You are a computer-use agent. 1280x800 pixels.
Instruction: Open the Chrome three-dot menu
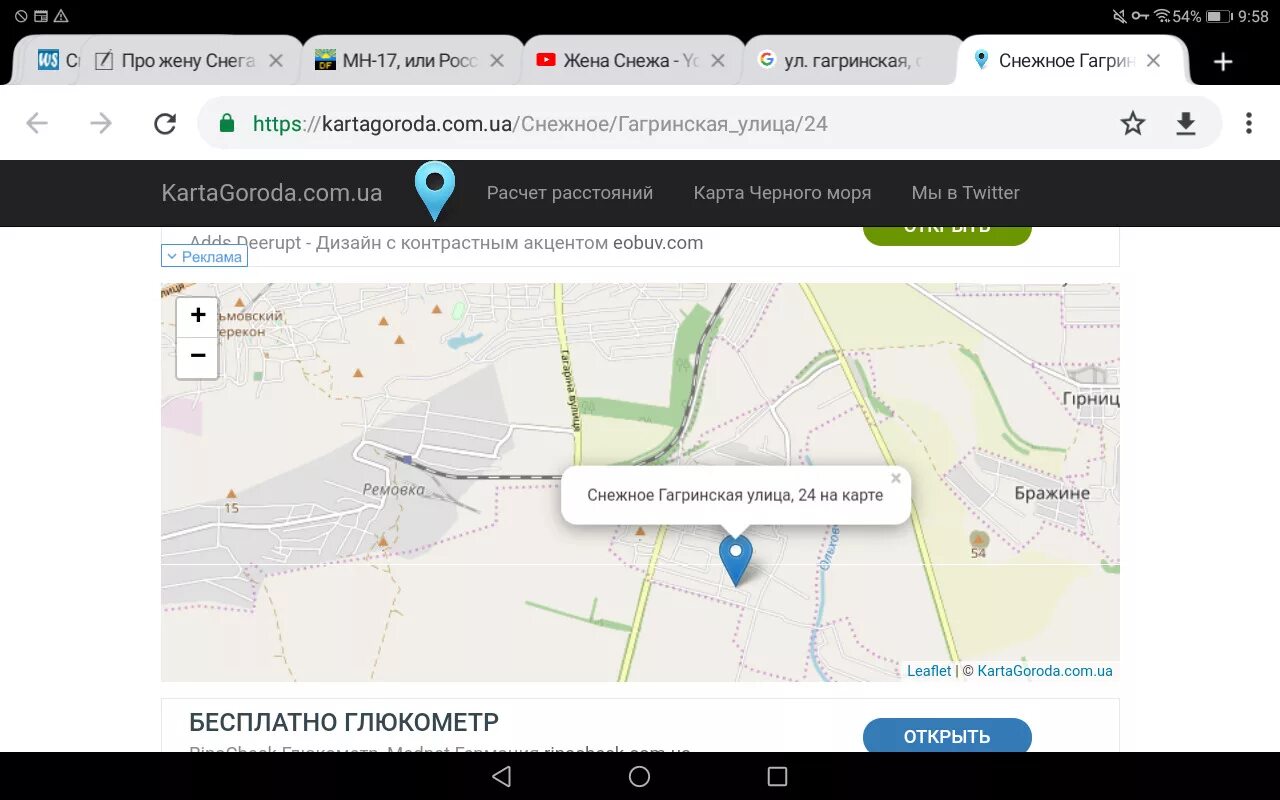(x=1248, y=123)
